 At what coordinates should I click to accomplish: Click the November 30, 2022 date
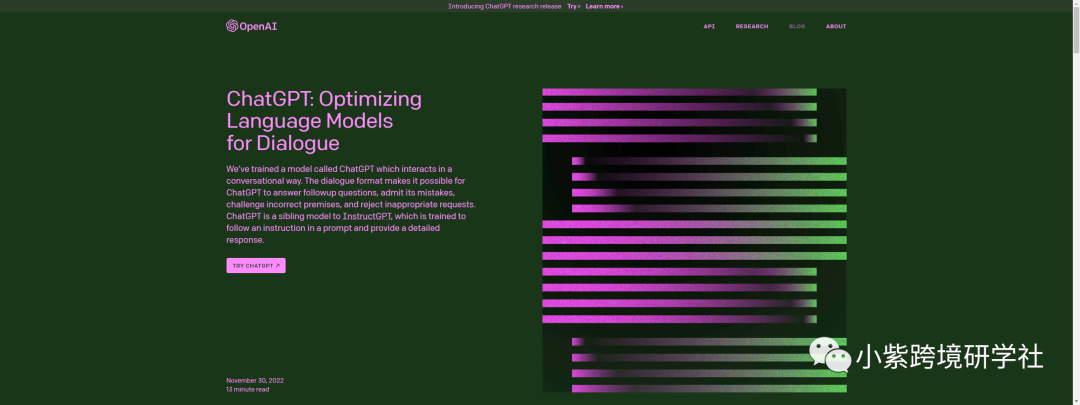click(255, 380)
